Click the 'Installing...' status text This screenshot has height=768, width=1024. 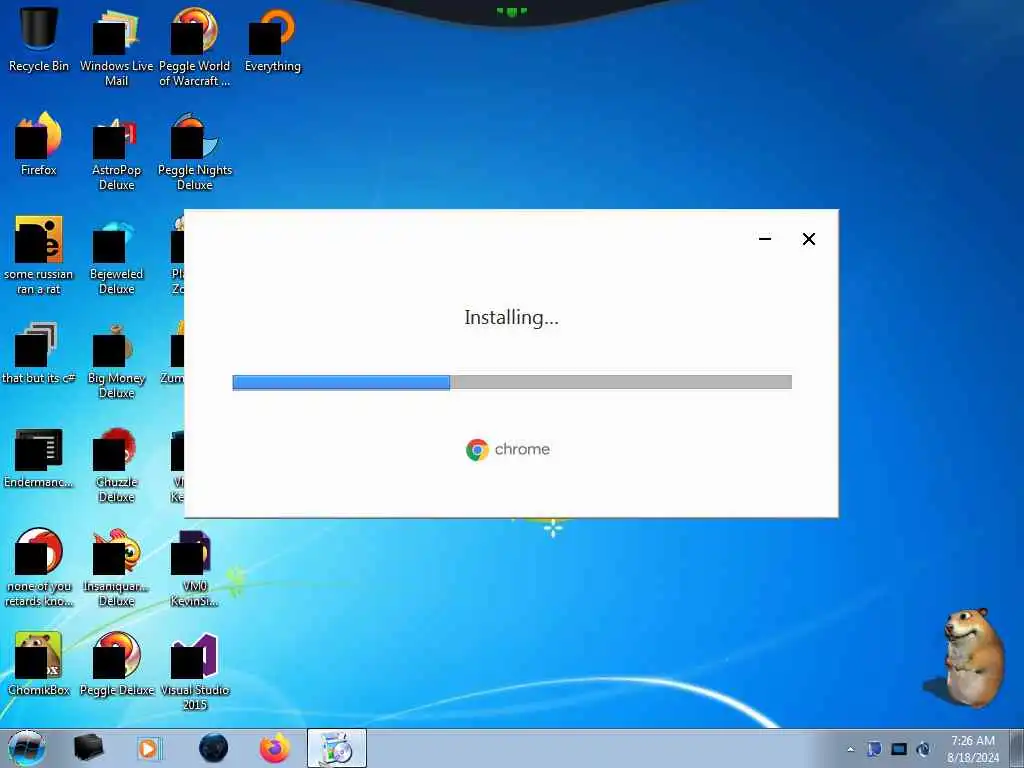511,317
